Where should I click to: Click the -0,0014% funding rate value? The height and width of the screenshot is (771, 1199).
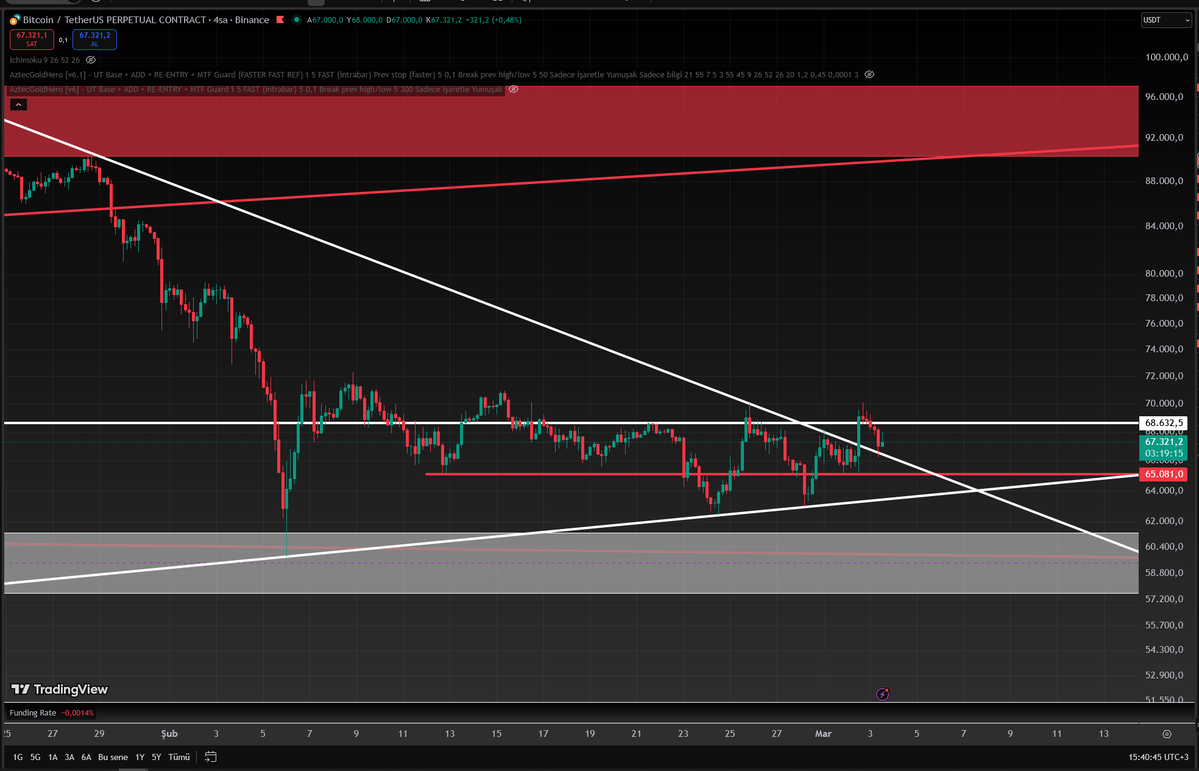[78, 713]
